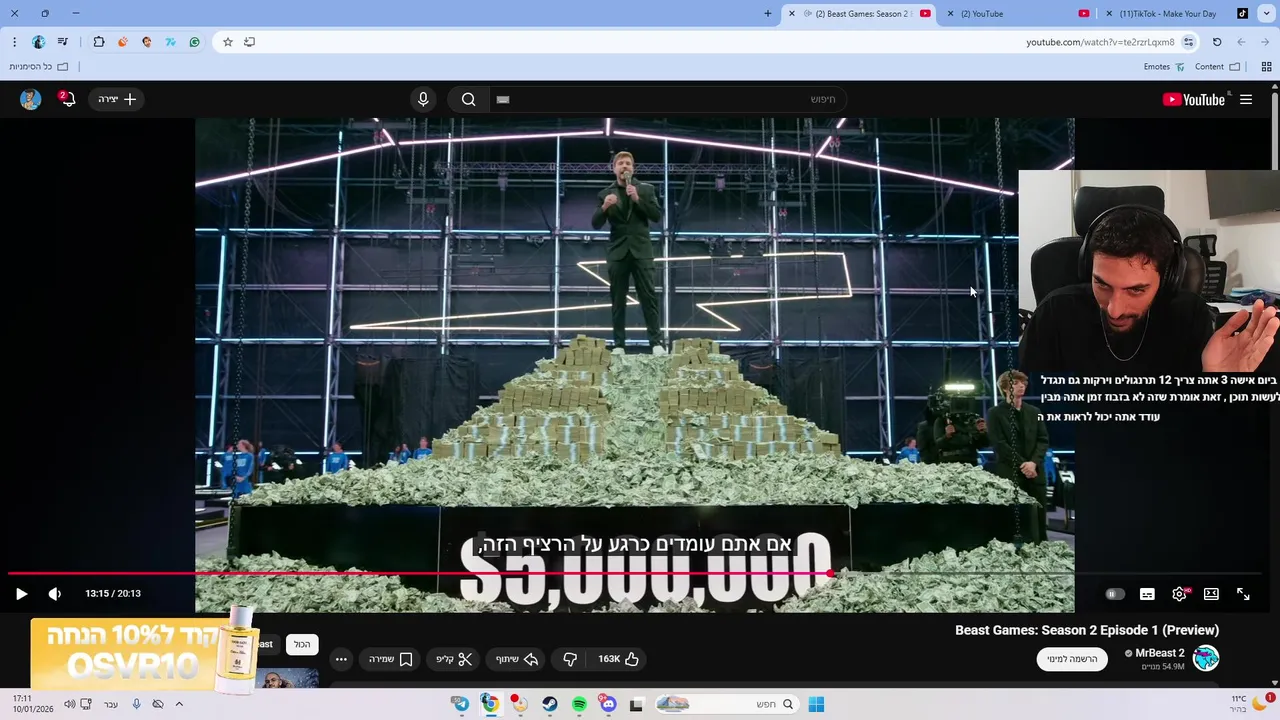Viewport: 1280px width, 720px height.
Task: Open the MrBeast 2 channel name link
Action: pos(1159,653)
